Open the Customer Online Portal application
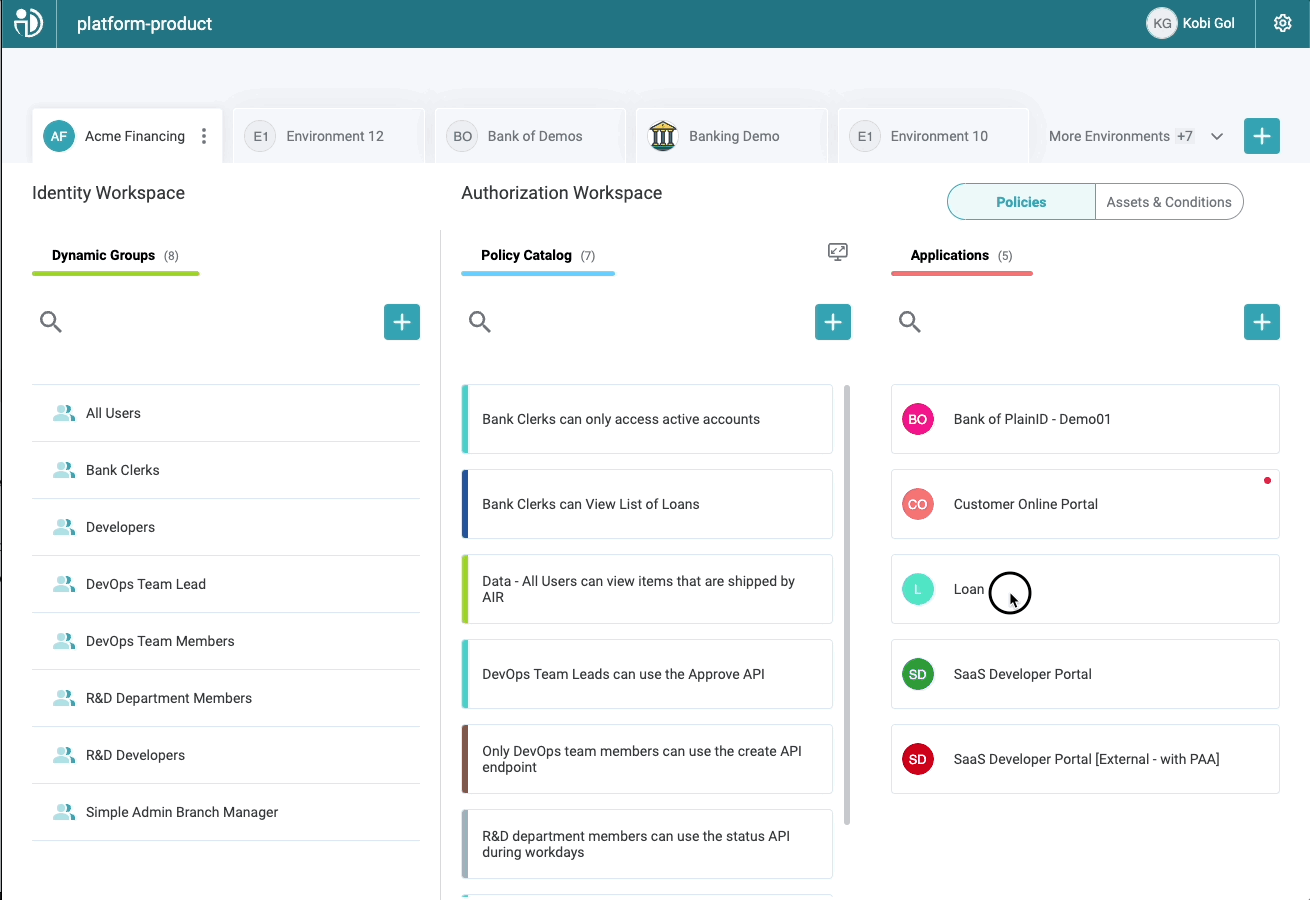The height and width of the screenshot is (900, 1310). (1085, 504)
